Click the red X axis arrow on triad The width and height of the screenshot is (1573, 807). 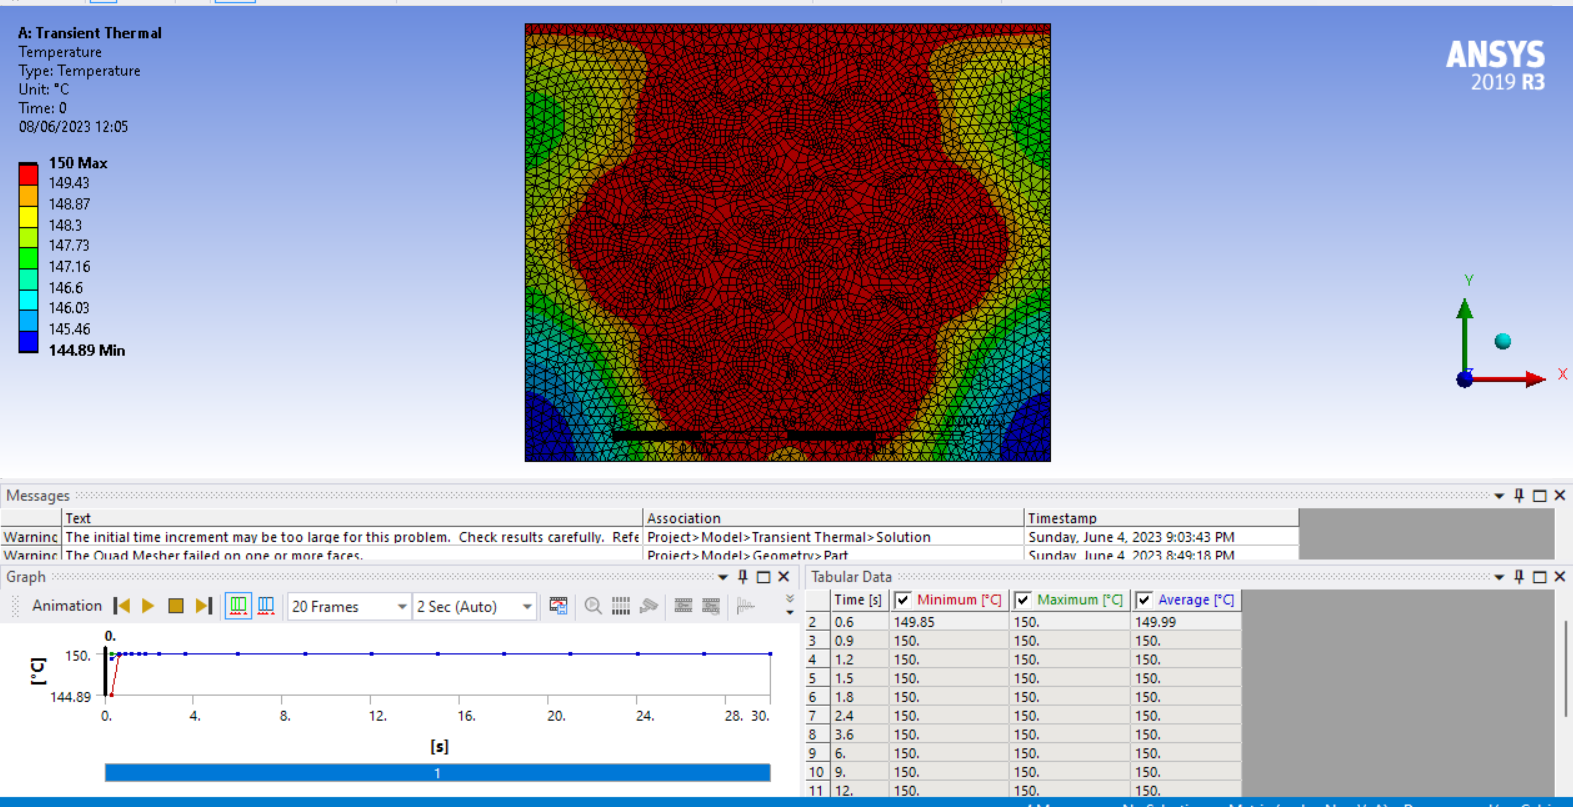[x=1510, y=379]
